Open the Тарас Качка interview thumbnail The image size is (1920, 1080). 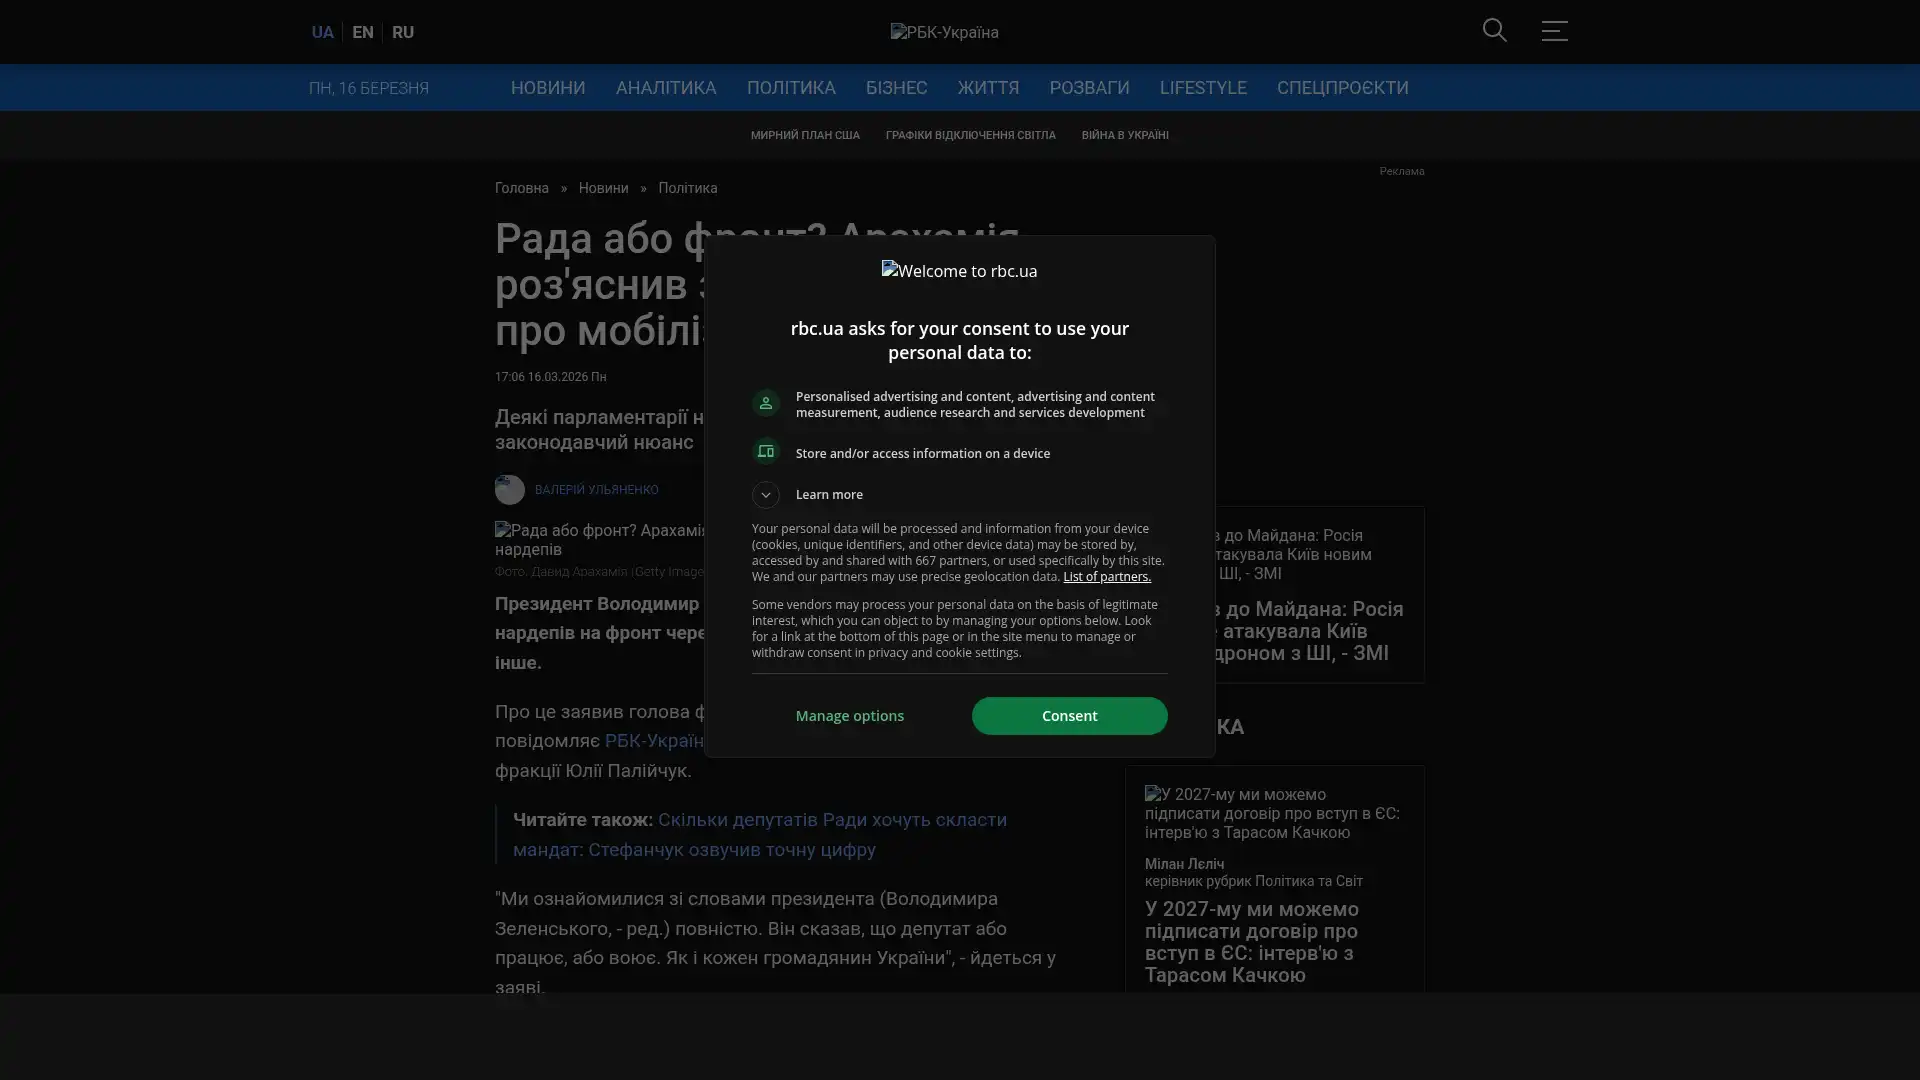tap(1273, 813)
